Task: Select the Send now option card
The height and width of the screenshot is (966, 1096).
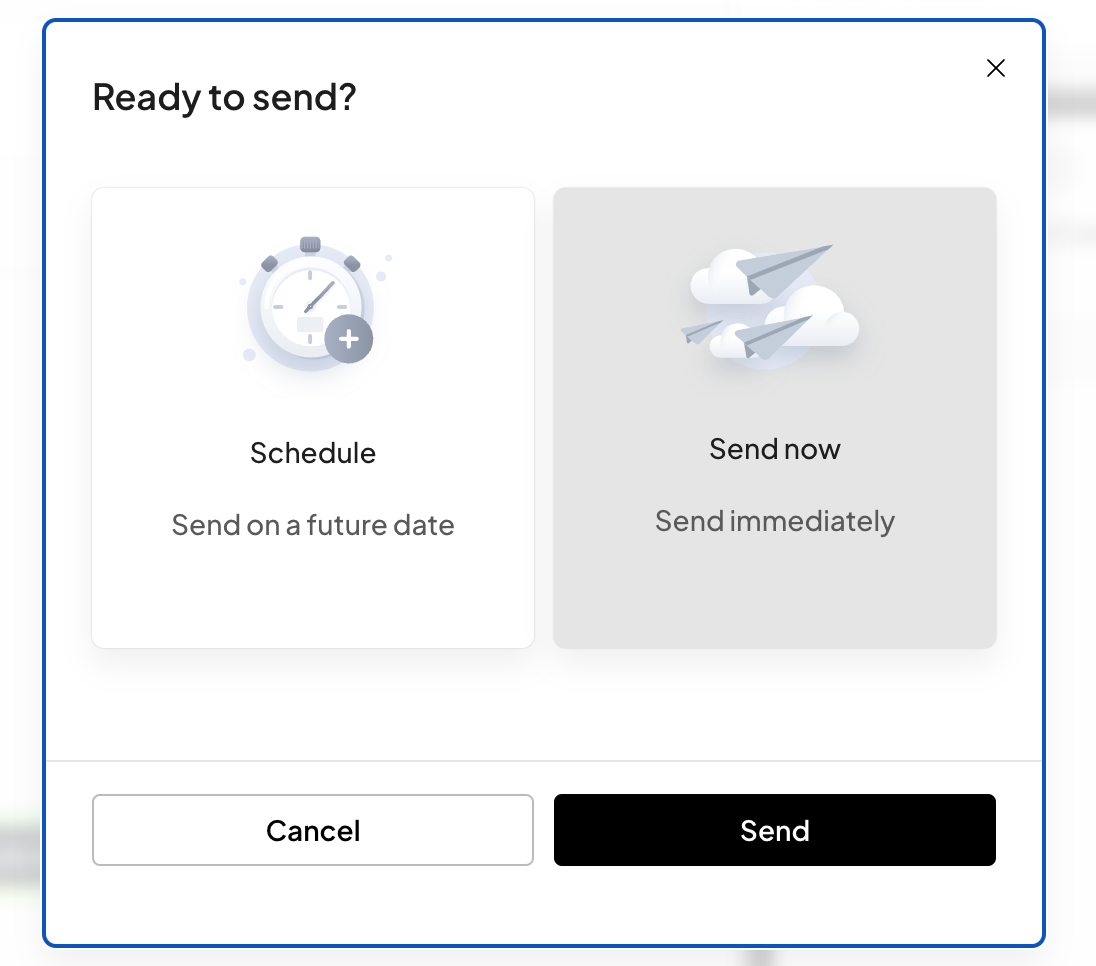Action: click(x=774, y=417)
